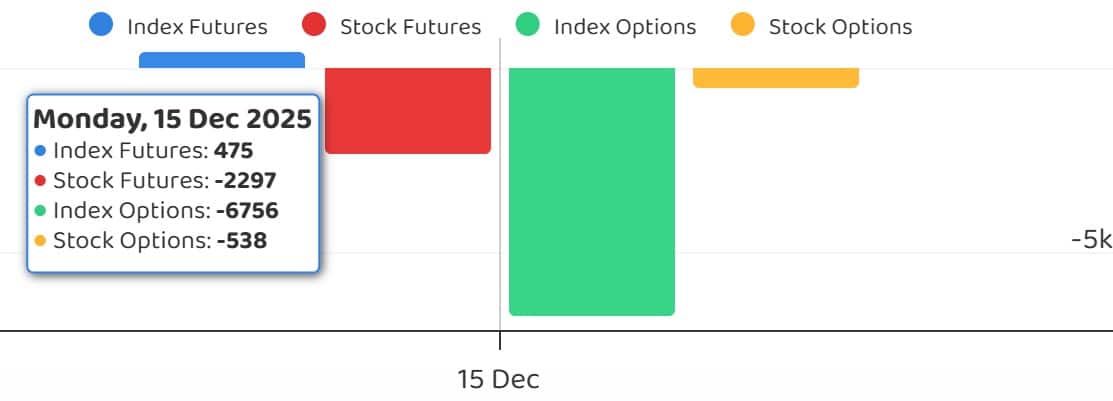Click the tooltip date heading Monday, 15 Dec 2025
Viewport: 1113px width, 401px height.
[x=172, y=120]
